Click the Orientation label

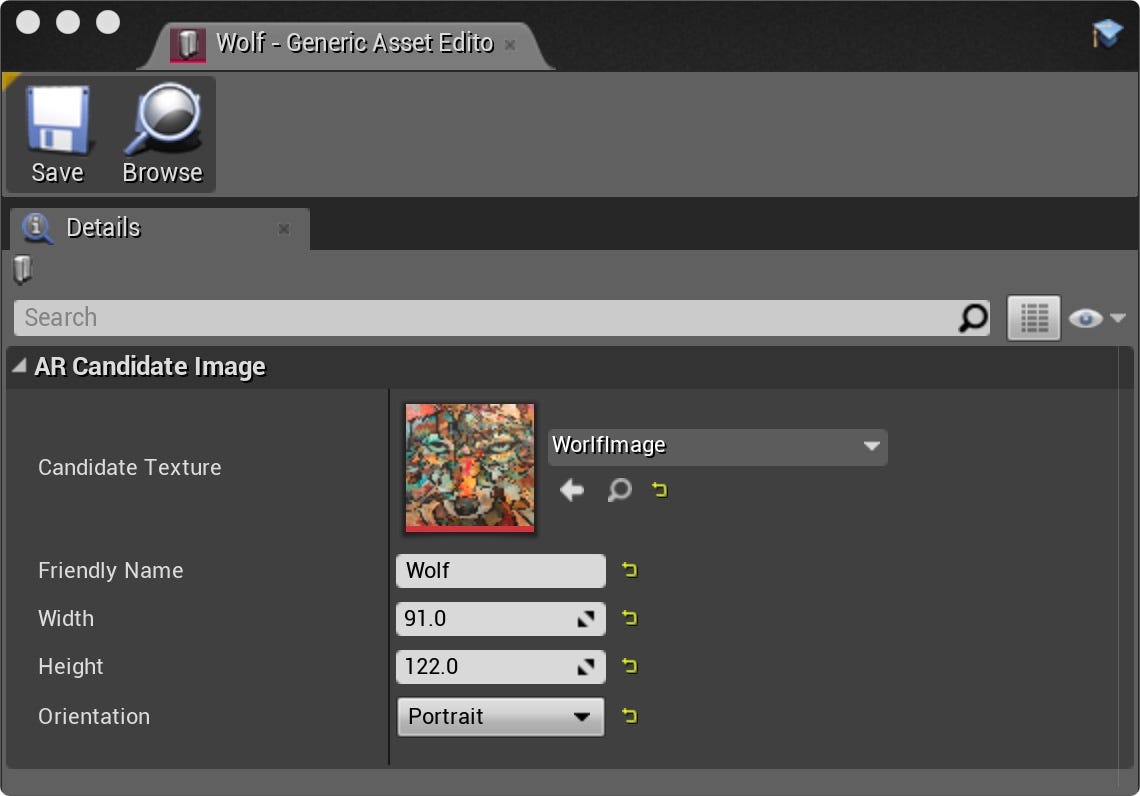click(94, 717)
